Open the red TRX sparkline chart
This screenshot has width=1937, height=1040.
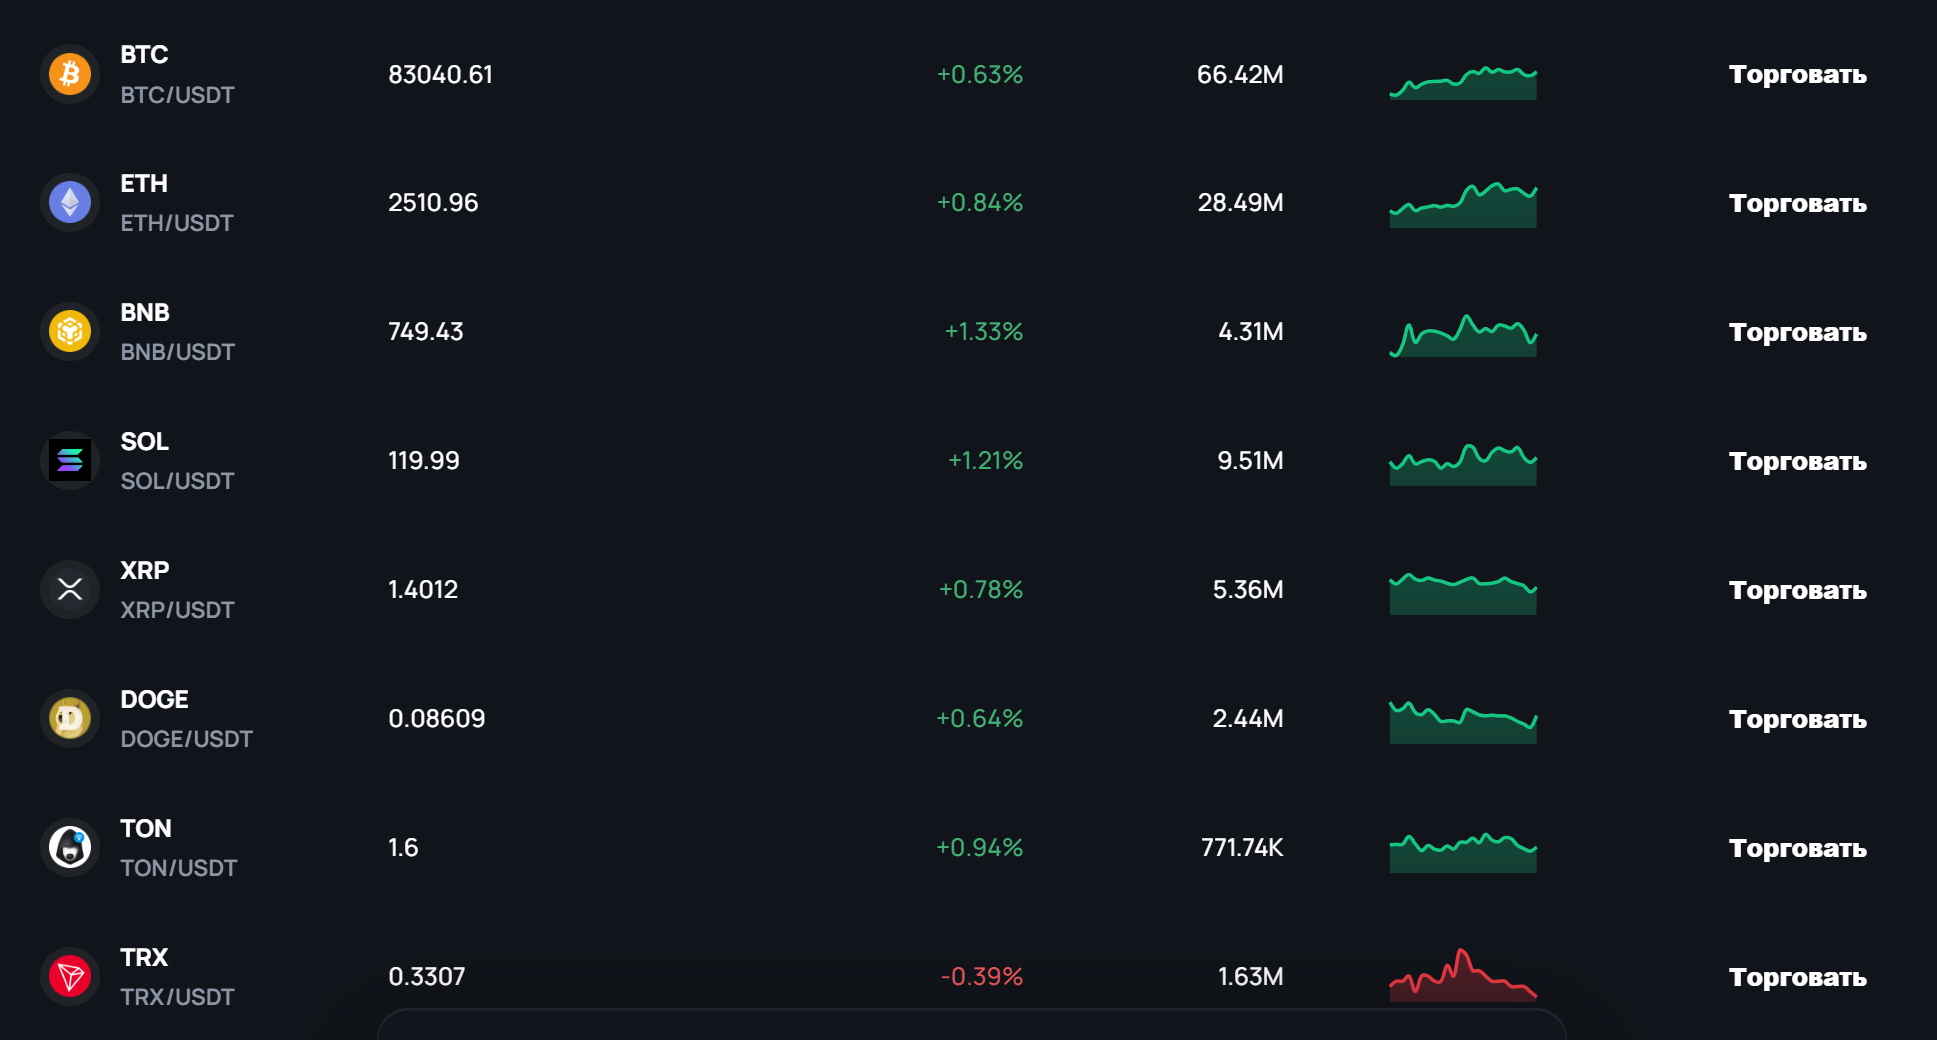[x=1463, y=975]
